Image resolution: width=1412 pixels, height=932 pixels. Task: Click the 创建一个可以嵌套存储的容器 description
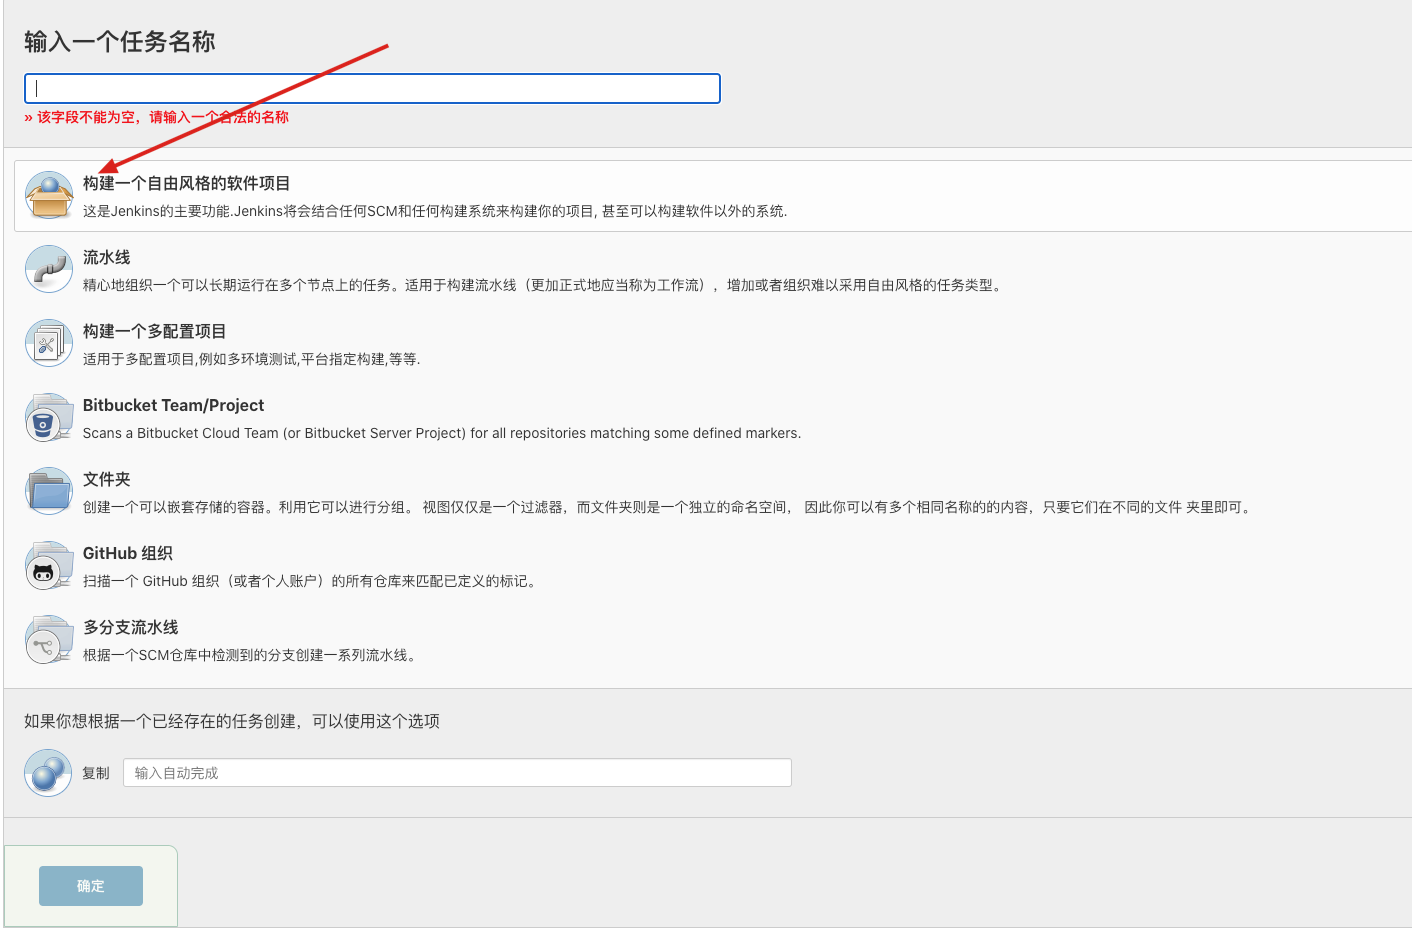point(668,507)
